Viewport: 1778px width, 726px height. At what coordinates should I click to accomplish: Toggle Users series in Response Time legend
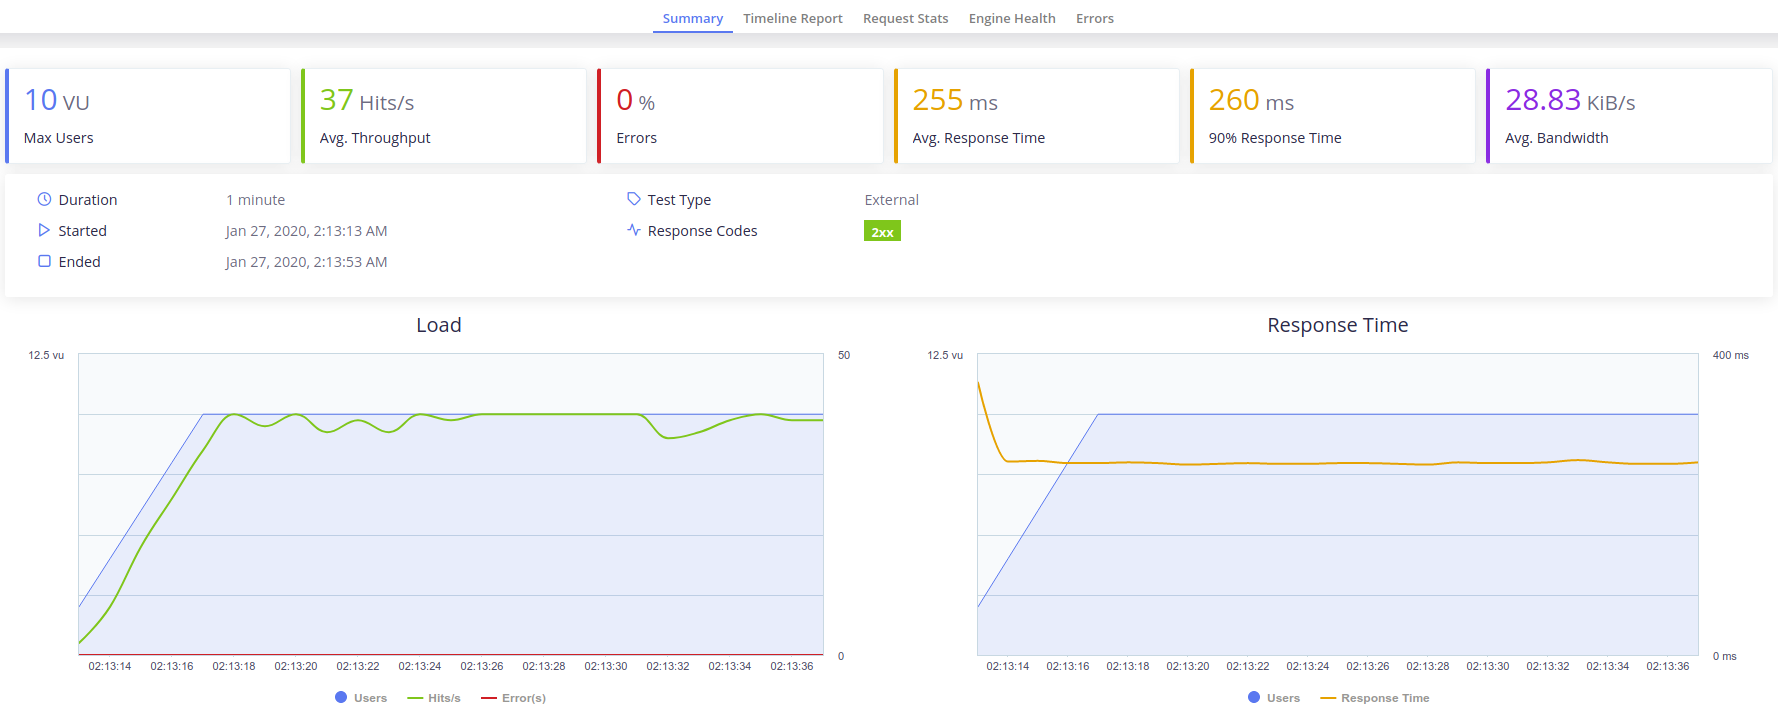(1274, 698)
